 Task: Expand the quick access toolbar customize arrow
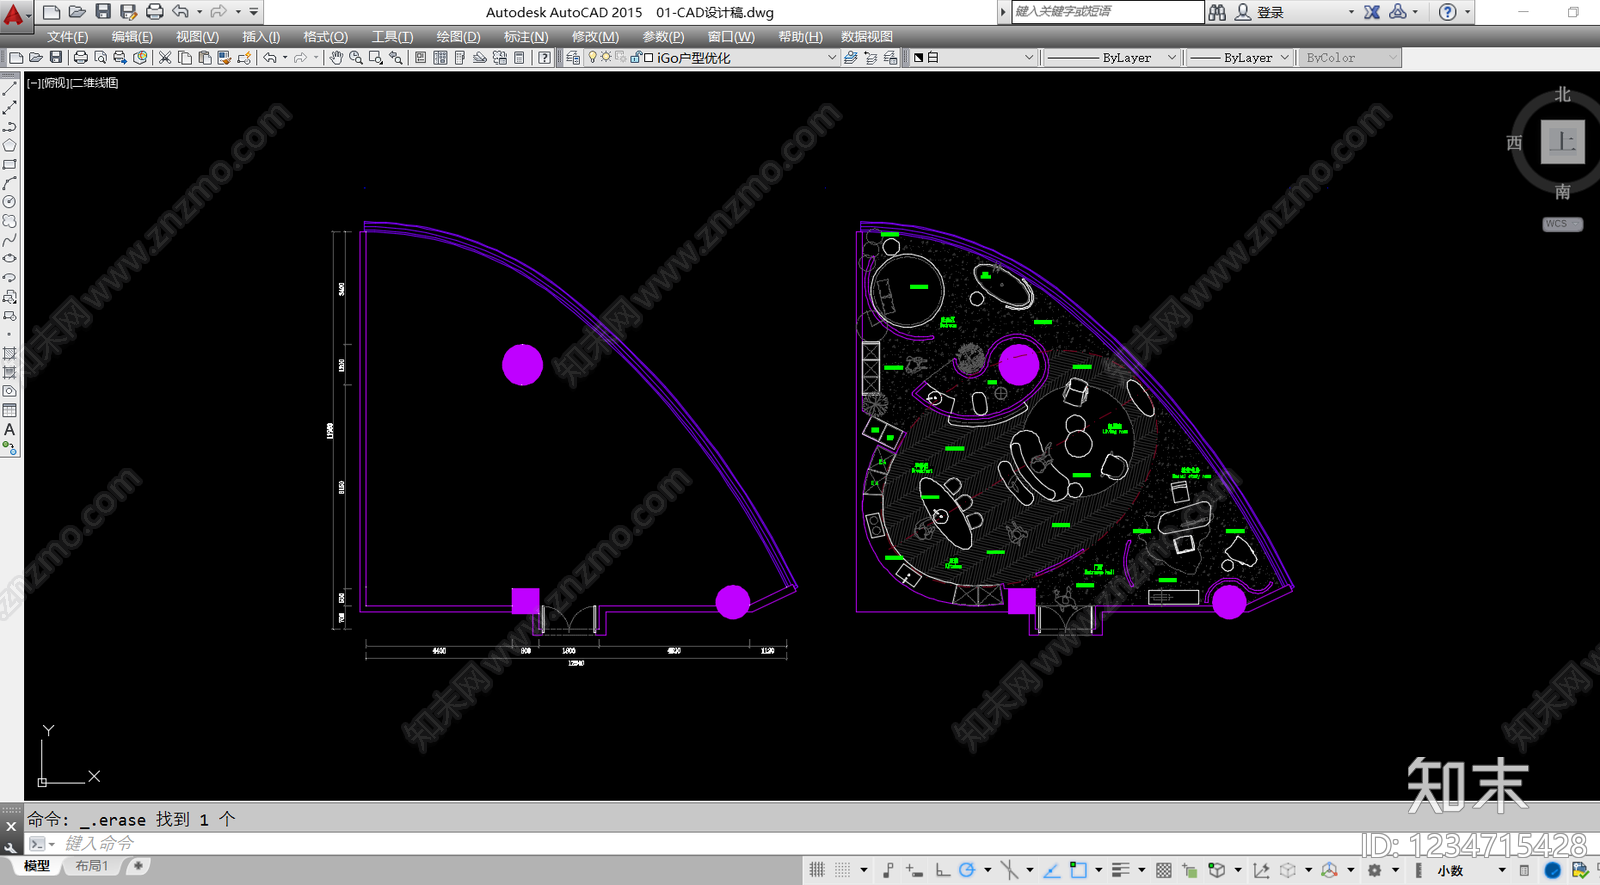254,12
